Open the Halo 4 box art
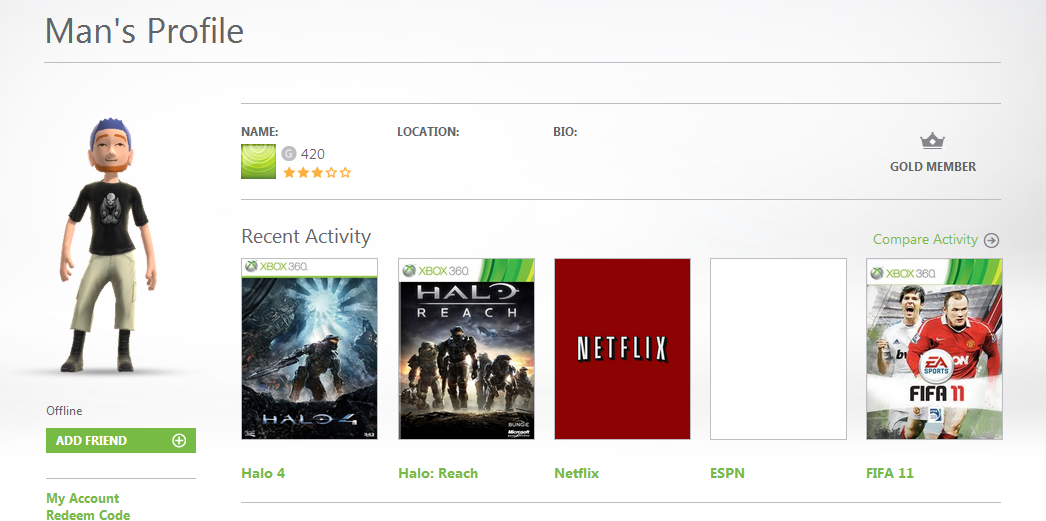Screen dimensions: 1046x521 coord(310,349)
